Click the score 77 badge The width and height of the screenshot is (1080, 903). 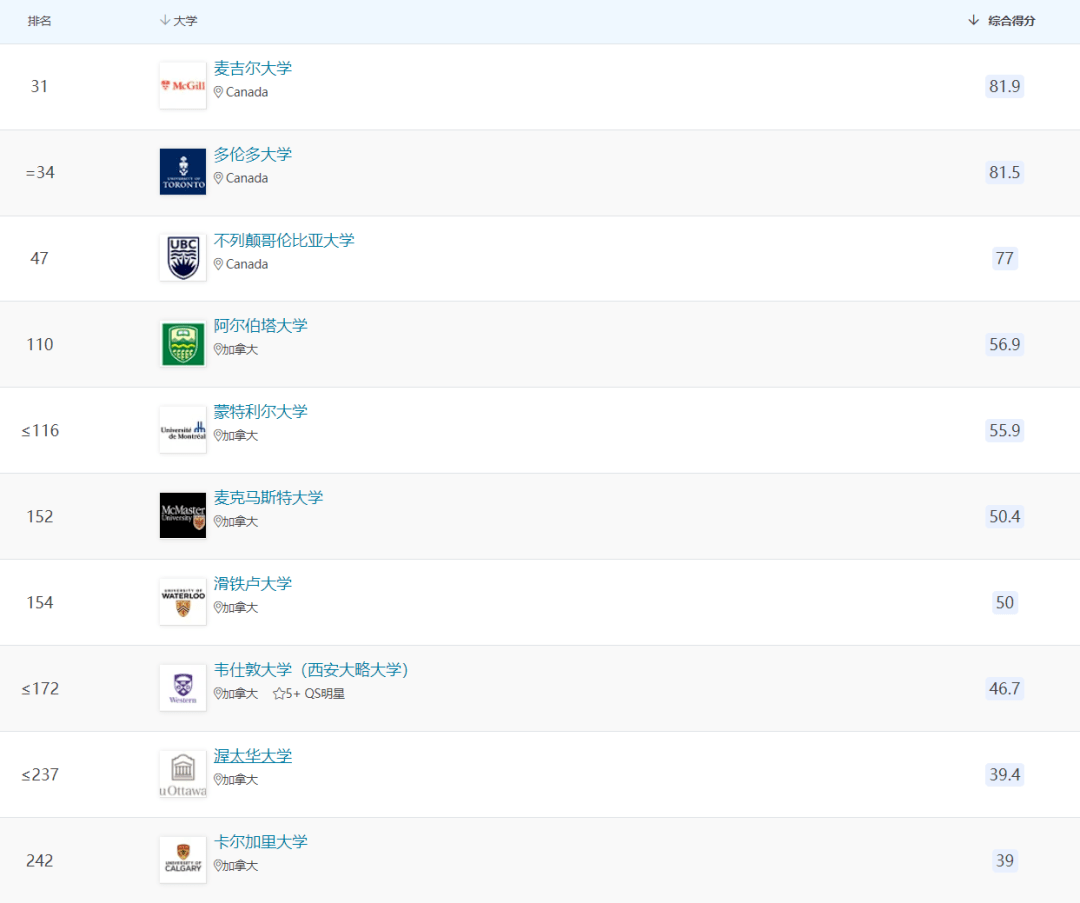(1004, 258)
